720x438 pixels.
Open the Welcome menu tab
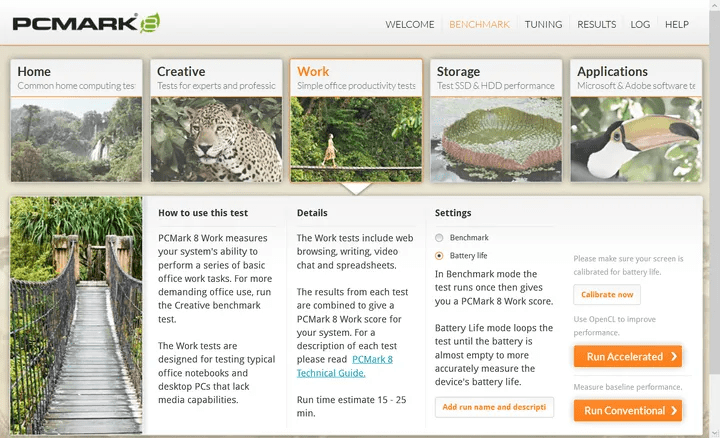tap(410, 24)
